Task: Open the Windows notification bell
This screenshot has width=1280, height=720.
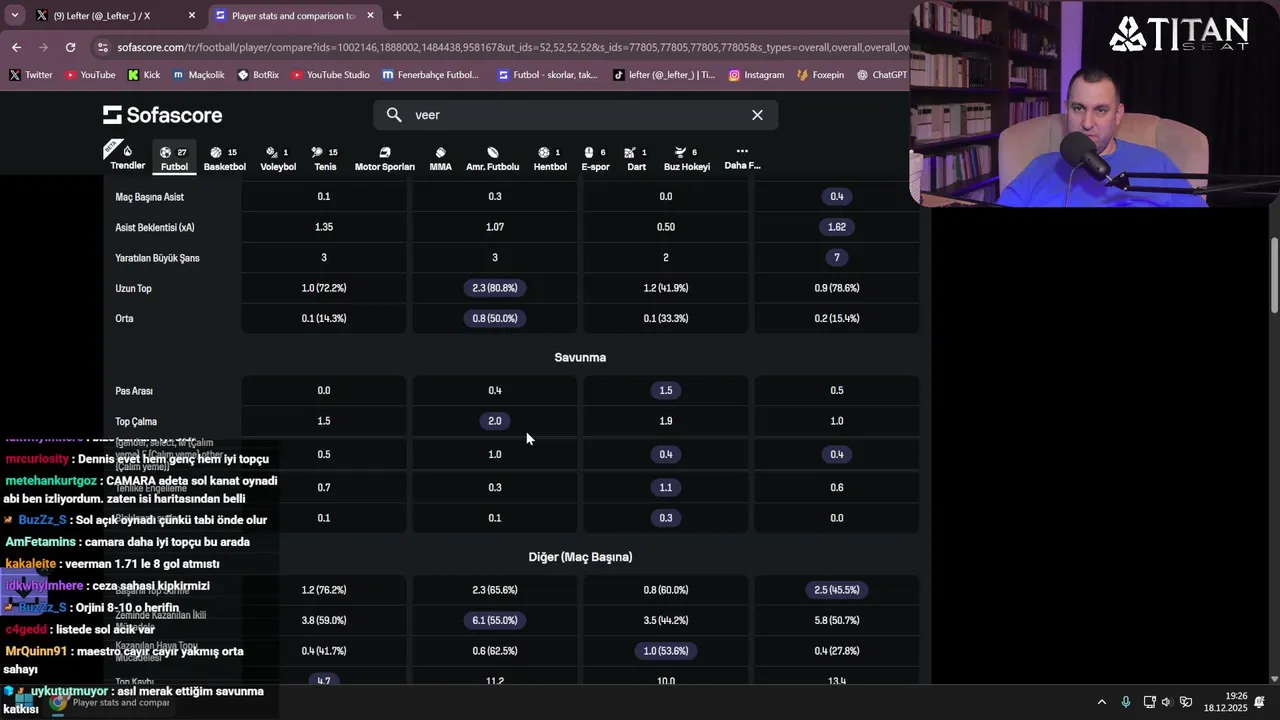Action: coord(1261,702)
